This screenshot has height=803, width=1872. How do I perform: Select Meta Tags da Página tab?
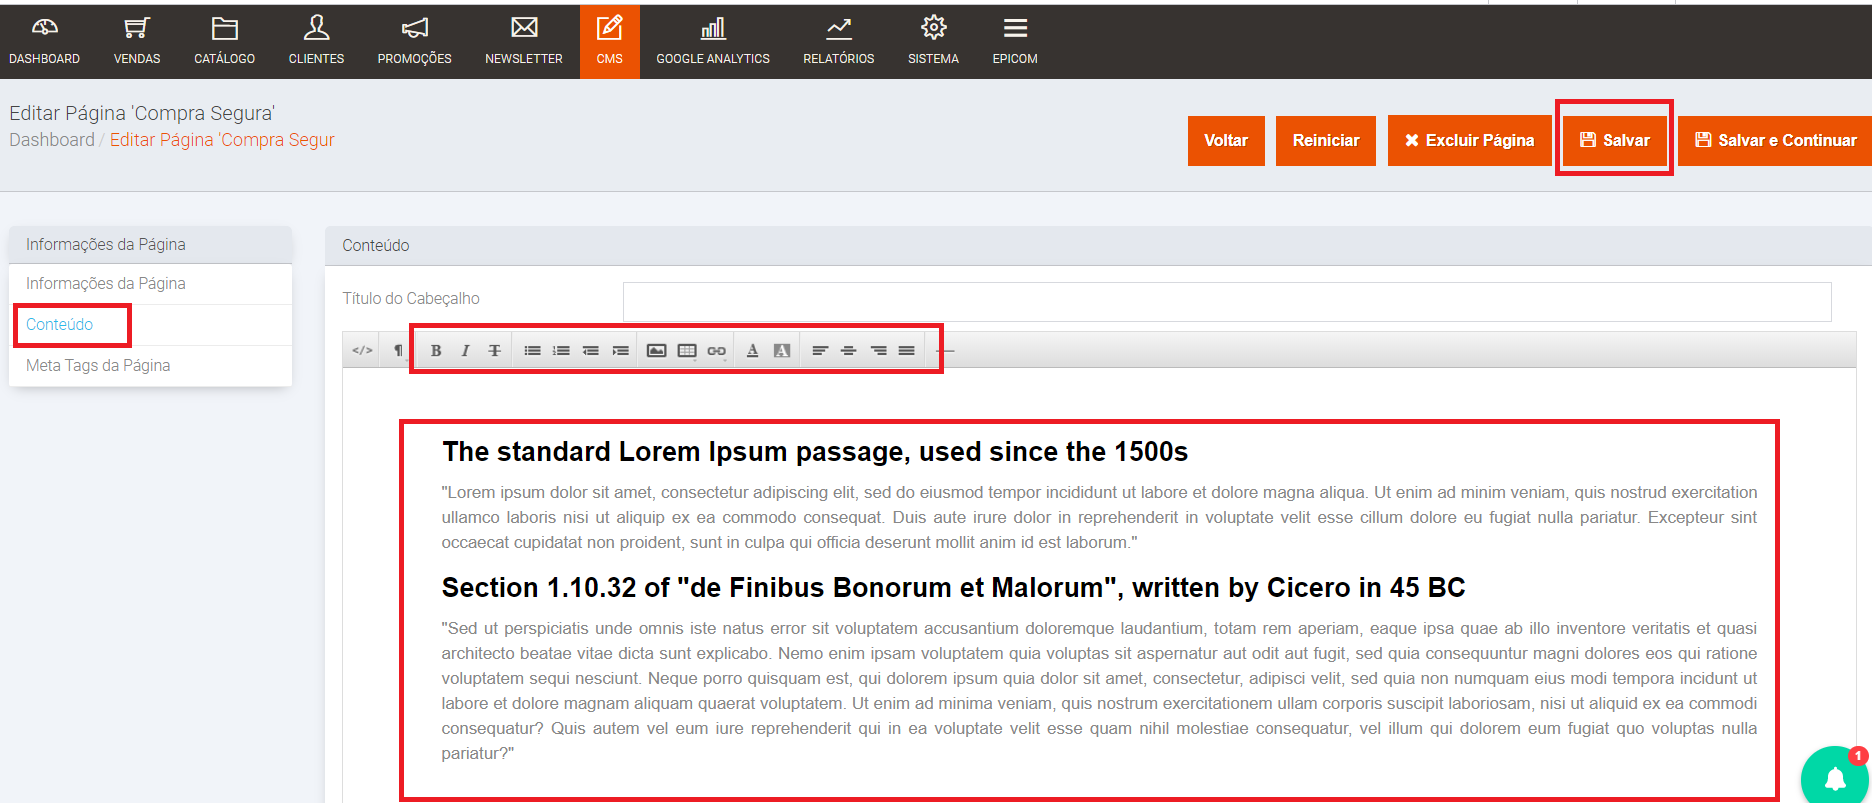[98, 366]
